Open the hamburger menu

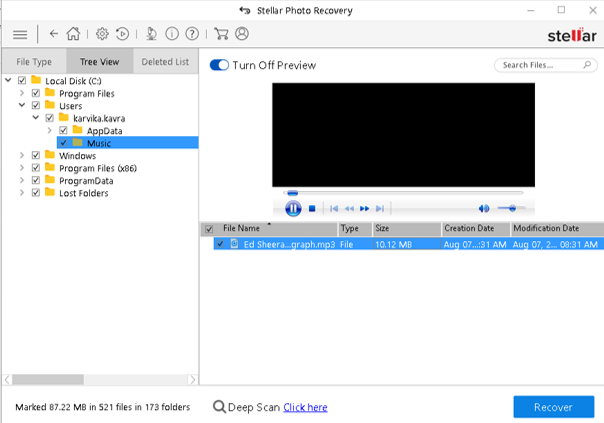point(20,35)
